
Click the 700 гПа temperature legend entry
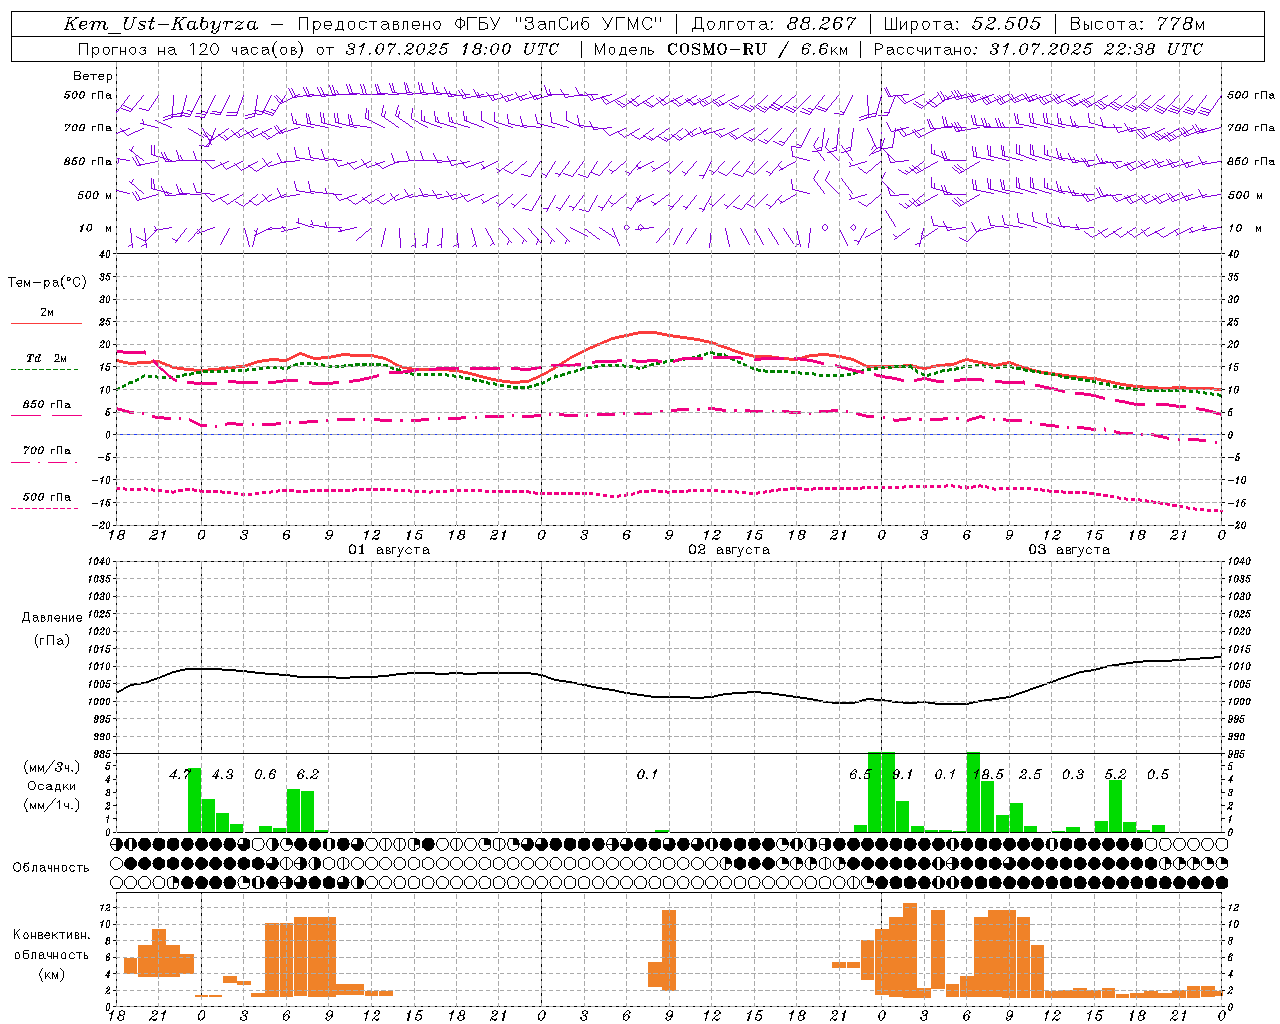(47, 450)
